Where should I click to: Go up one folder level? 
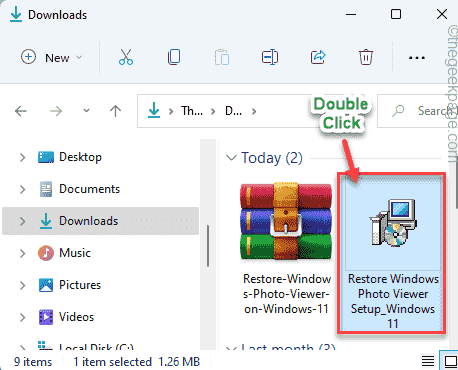115,111
